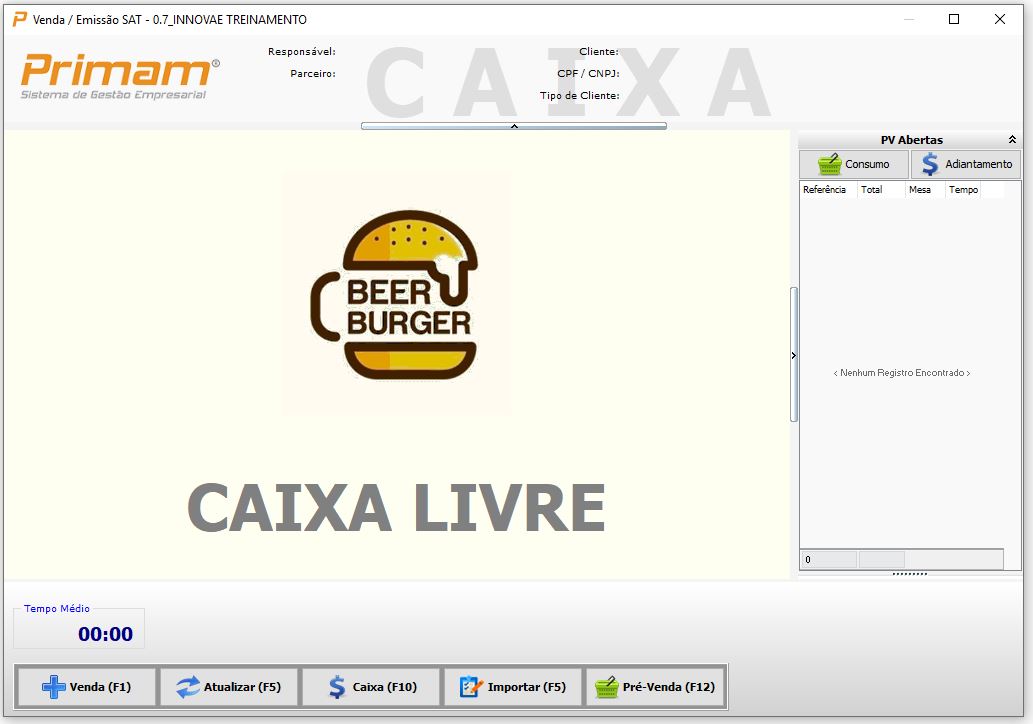Click the Tempo Médio 00:00 value
The height and width of the screenshot is (724, 1033).
pos(105,634)
